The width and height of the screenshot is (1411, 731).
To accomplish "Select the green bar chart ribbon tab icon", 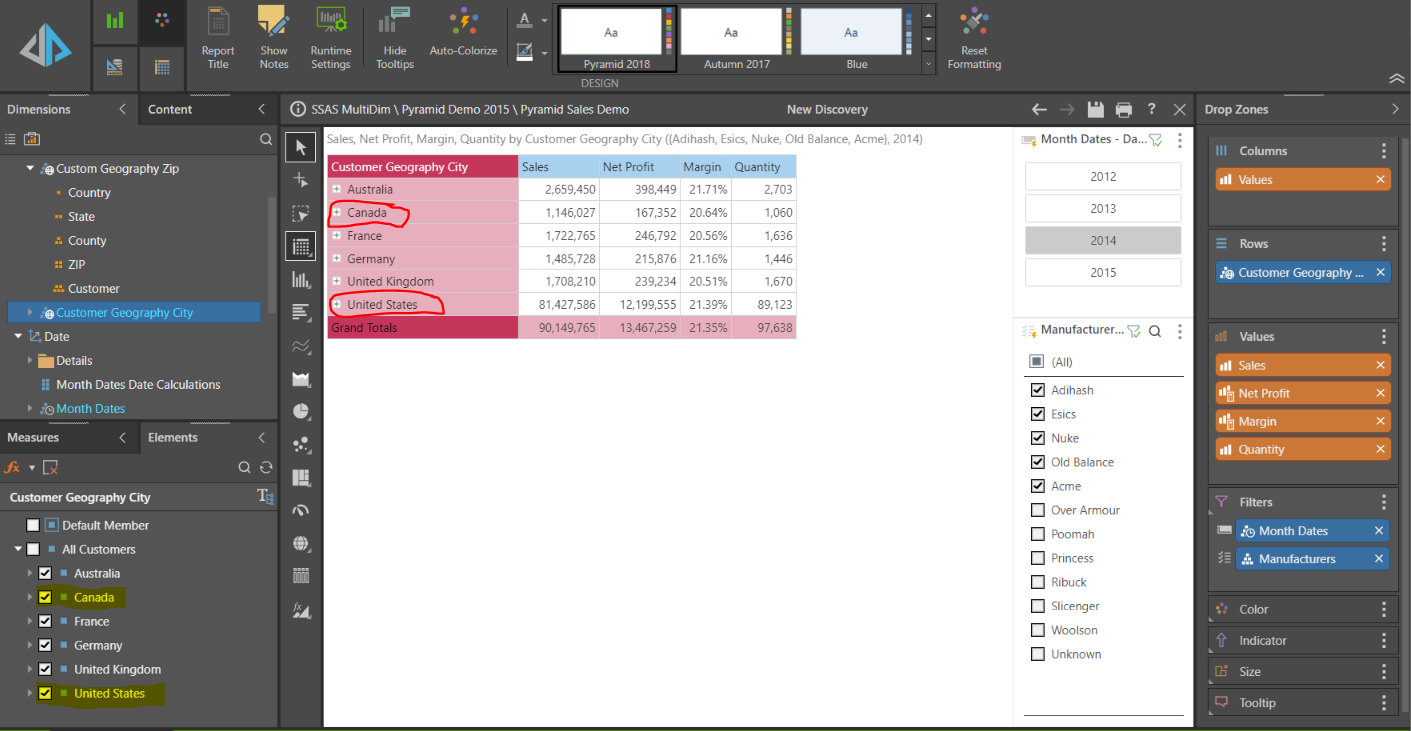I will tap(115, 21).
